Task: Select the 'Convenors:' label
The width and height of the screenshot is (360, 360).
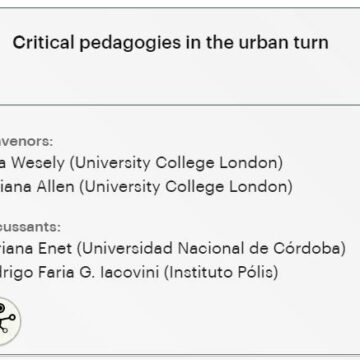Action: click(x=26, y=142)
